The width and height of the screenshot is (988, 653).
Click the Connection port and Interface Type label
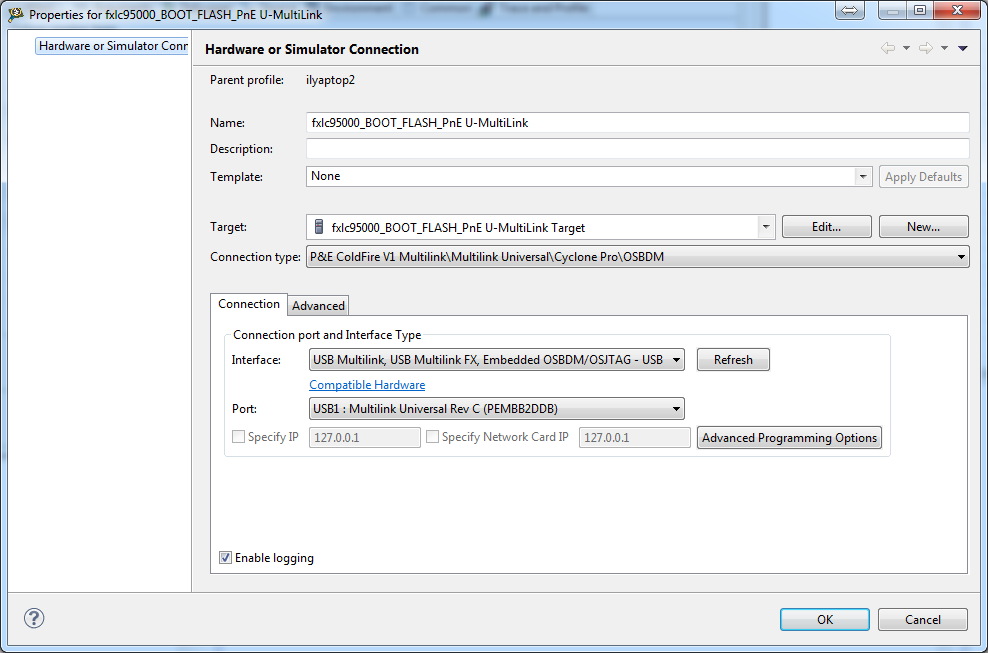tap(327, 335)
